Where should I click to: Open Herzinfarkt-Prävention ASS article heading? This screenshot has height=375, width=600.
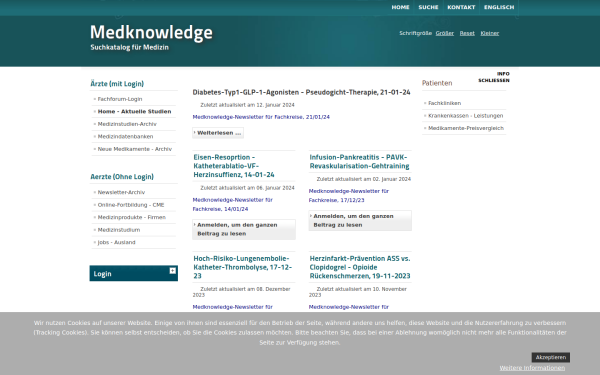(360, 267)
